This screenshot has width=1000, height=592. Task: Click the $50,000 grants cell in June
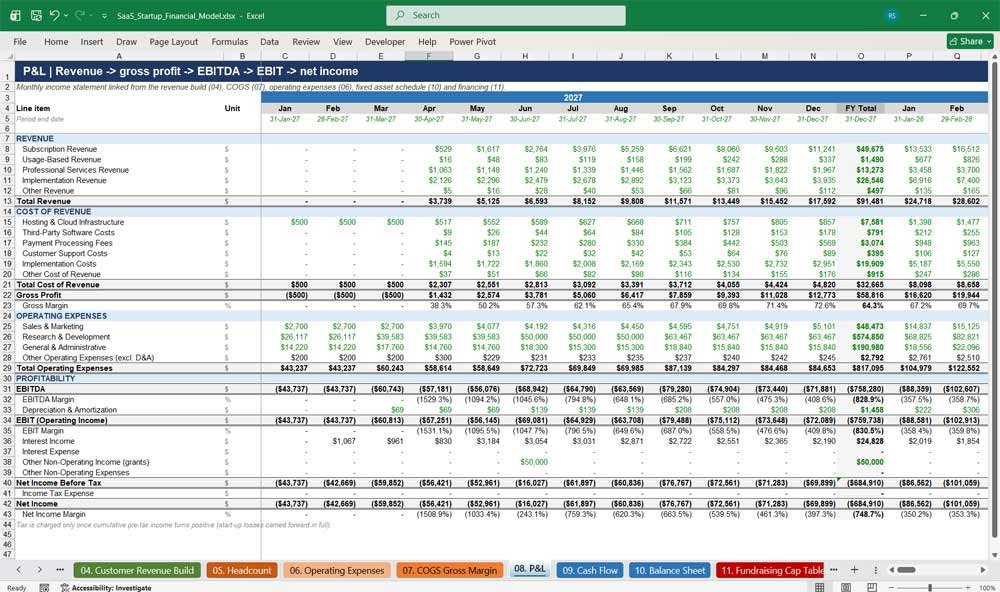534,462
